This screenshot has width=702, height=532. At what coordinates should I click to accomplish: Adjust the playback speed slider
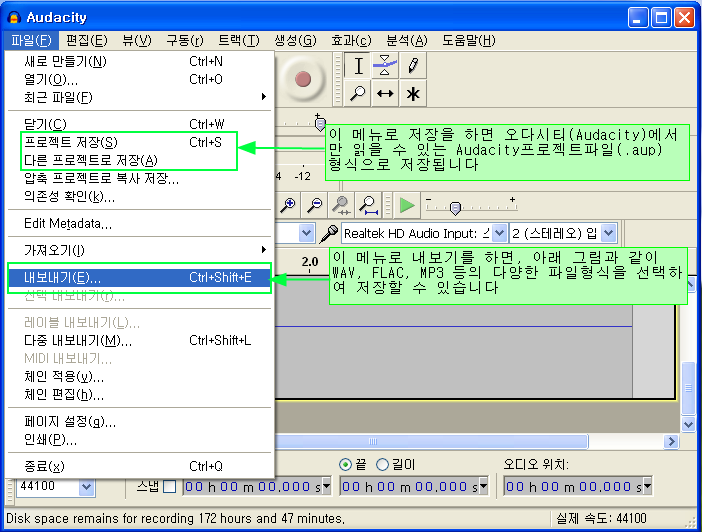(x=455, y=208)
